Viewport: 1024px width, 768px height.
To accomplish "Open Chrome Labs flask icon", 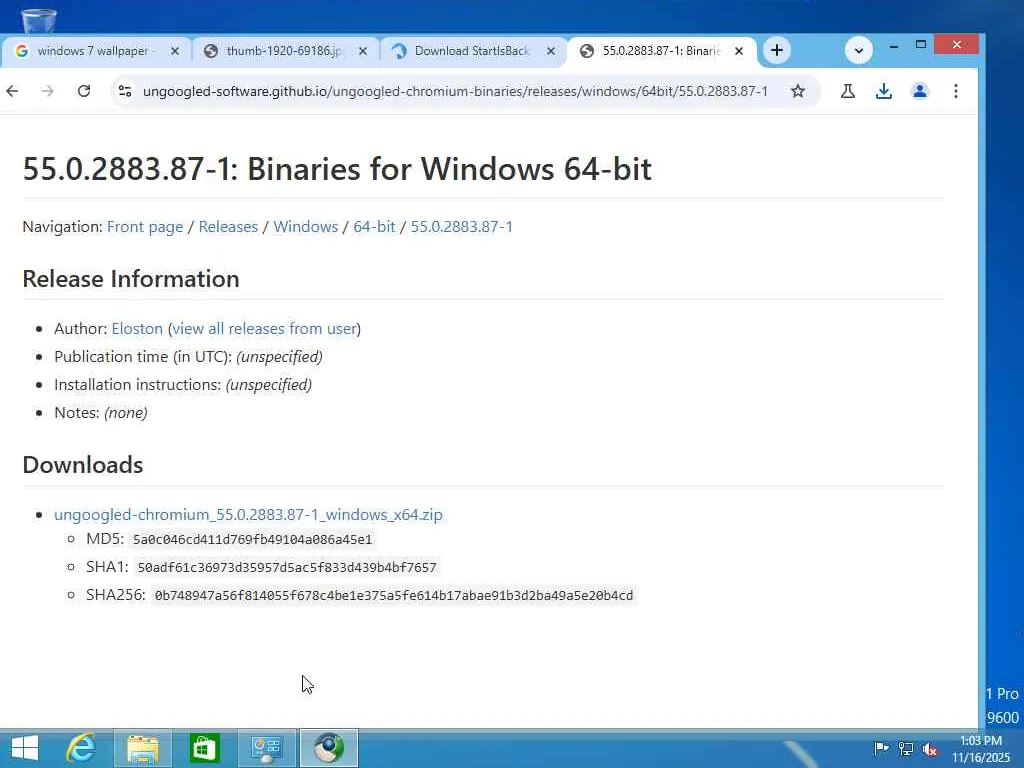I will coord(848,91).
